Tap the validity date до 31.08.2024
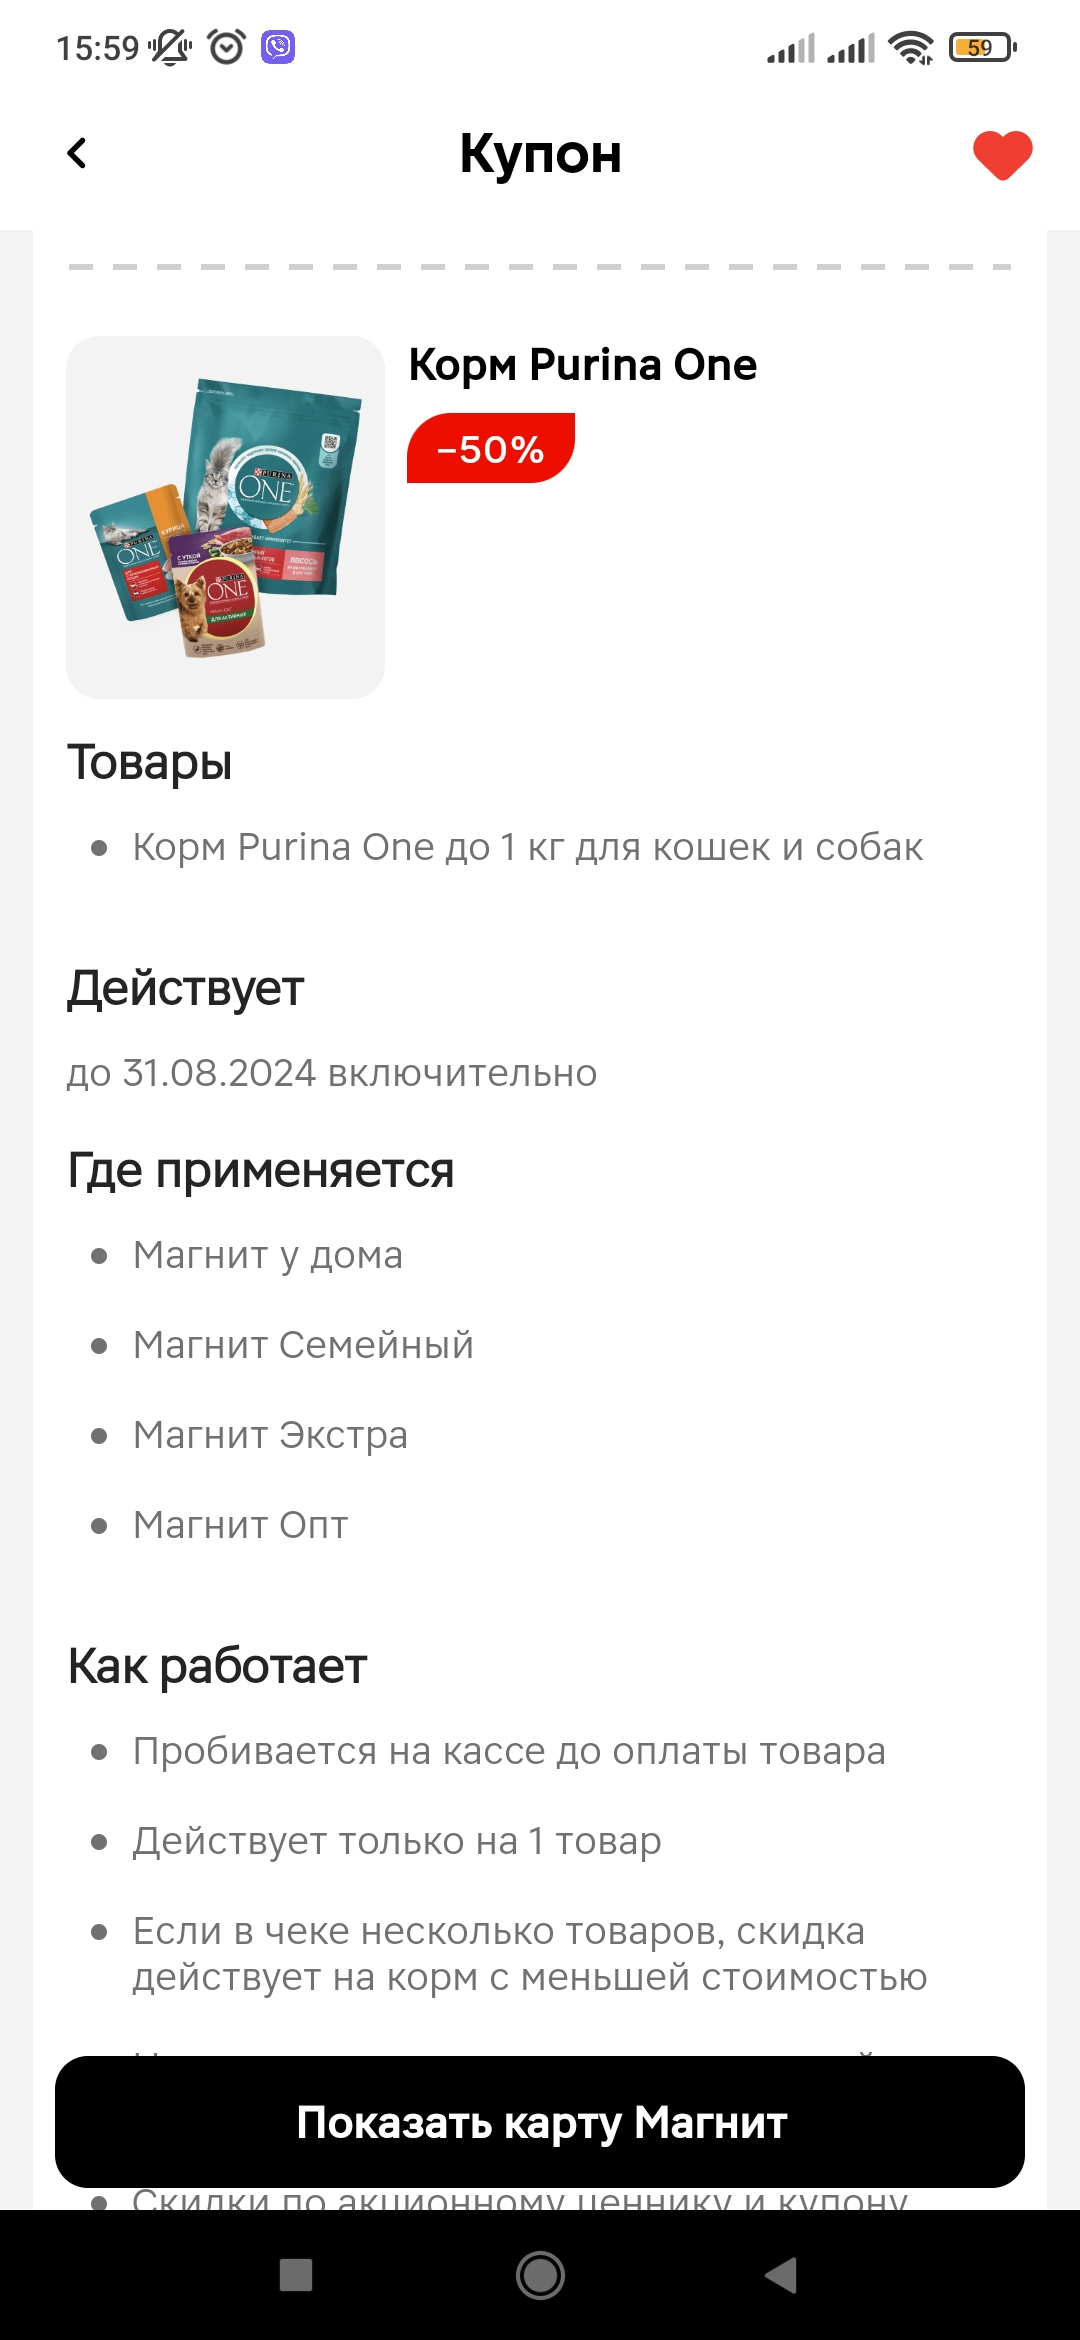Image resolution: width=1080 pixels, height=2340 pixels. coord(332,1073)
